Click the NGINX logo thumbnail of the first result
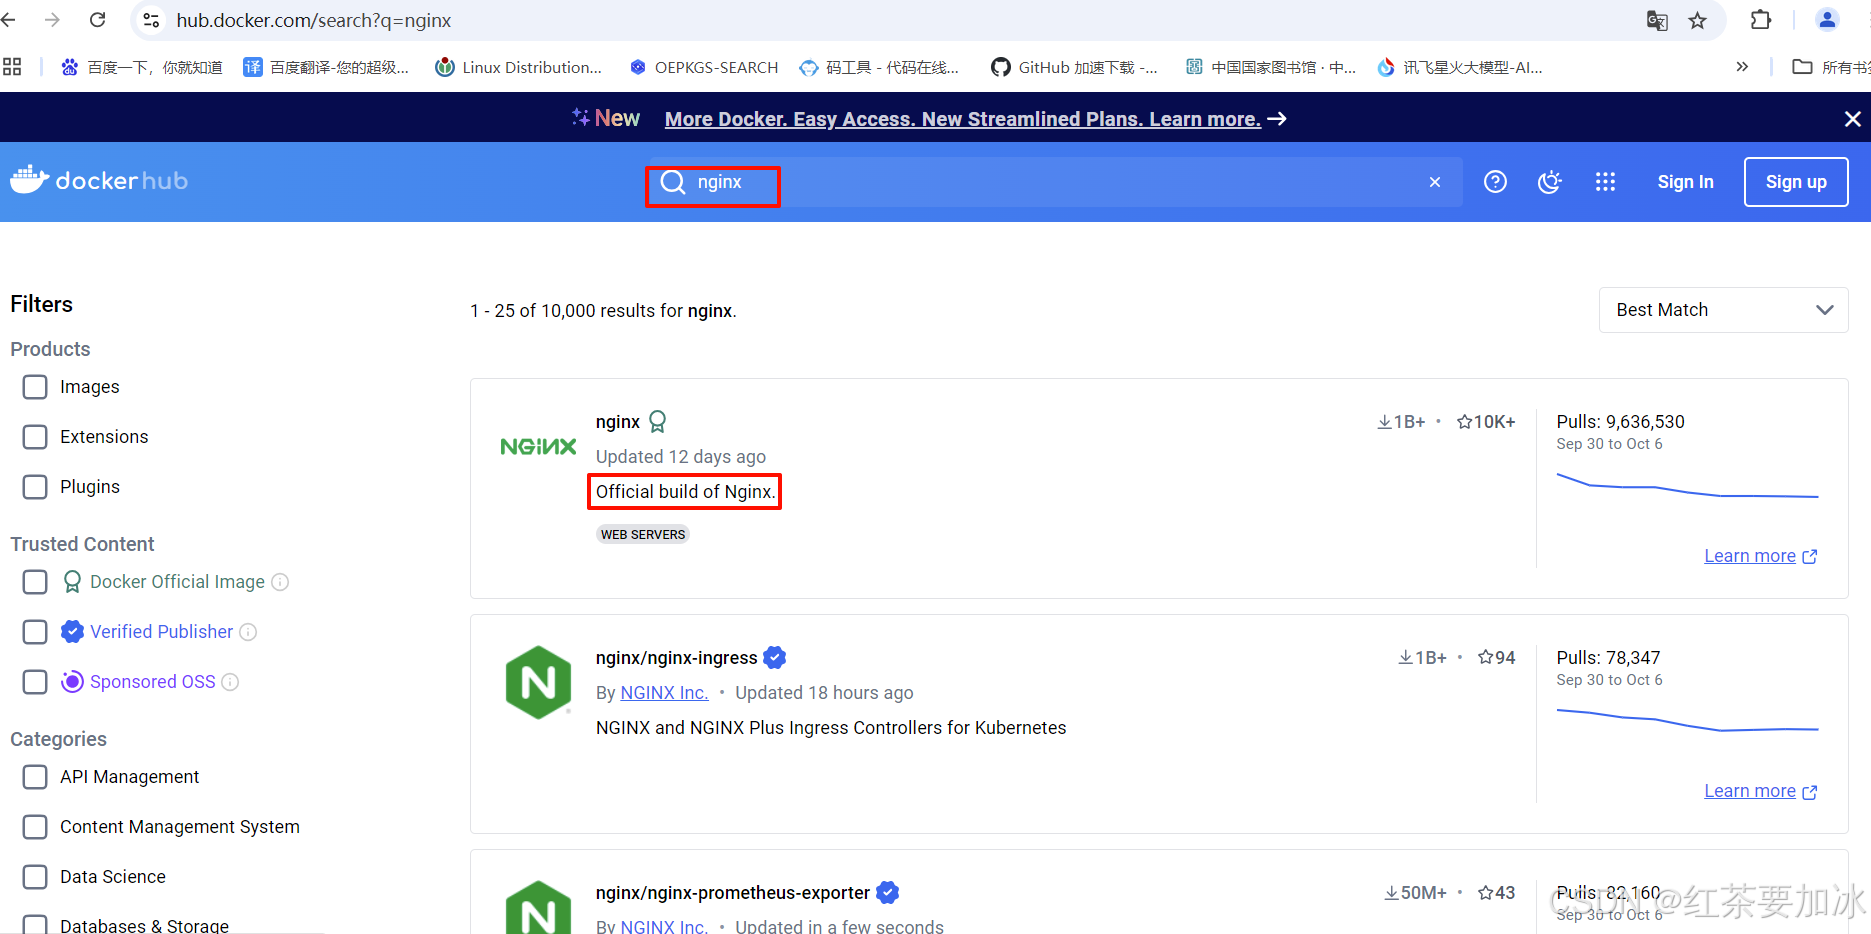1871x934 pixels. click(538, 447)
